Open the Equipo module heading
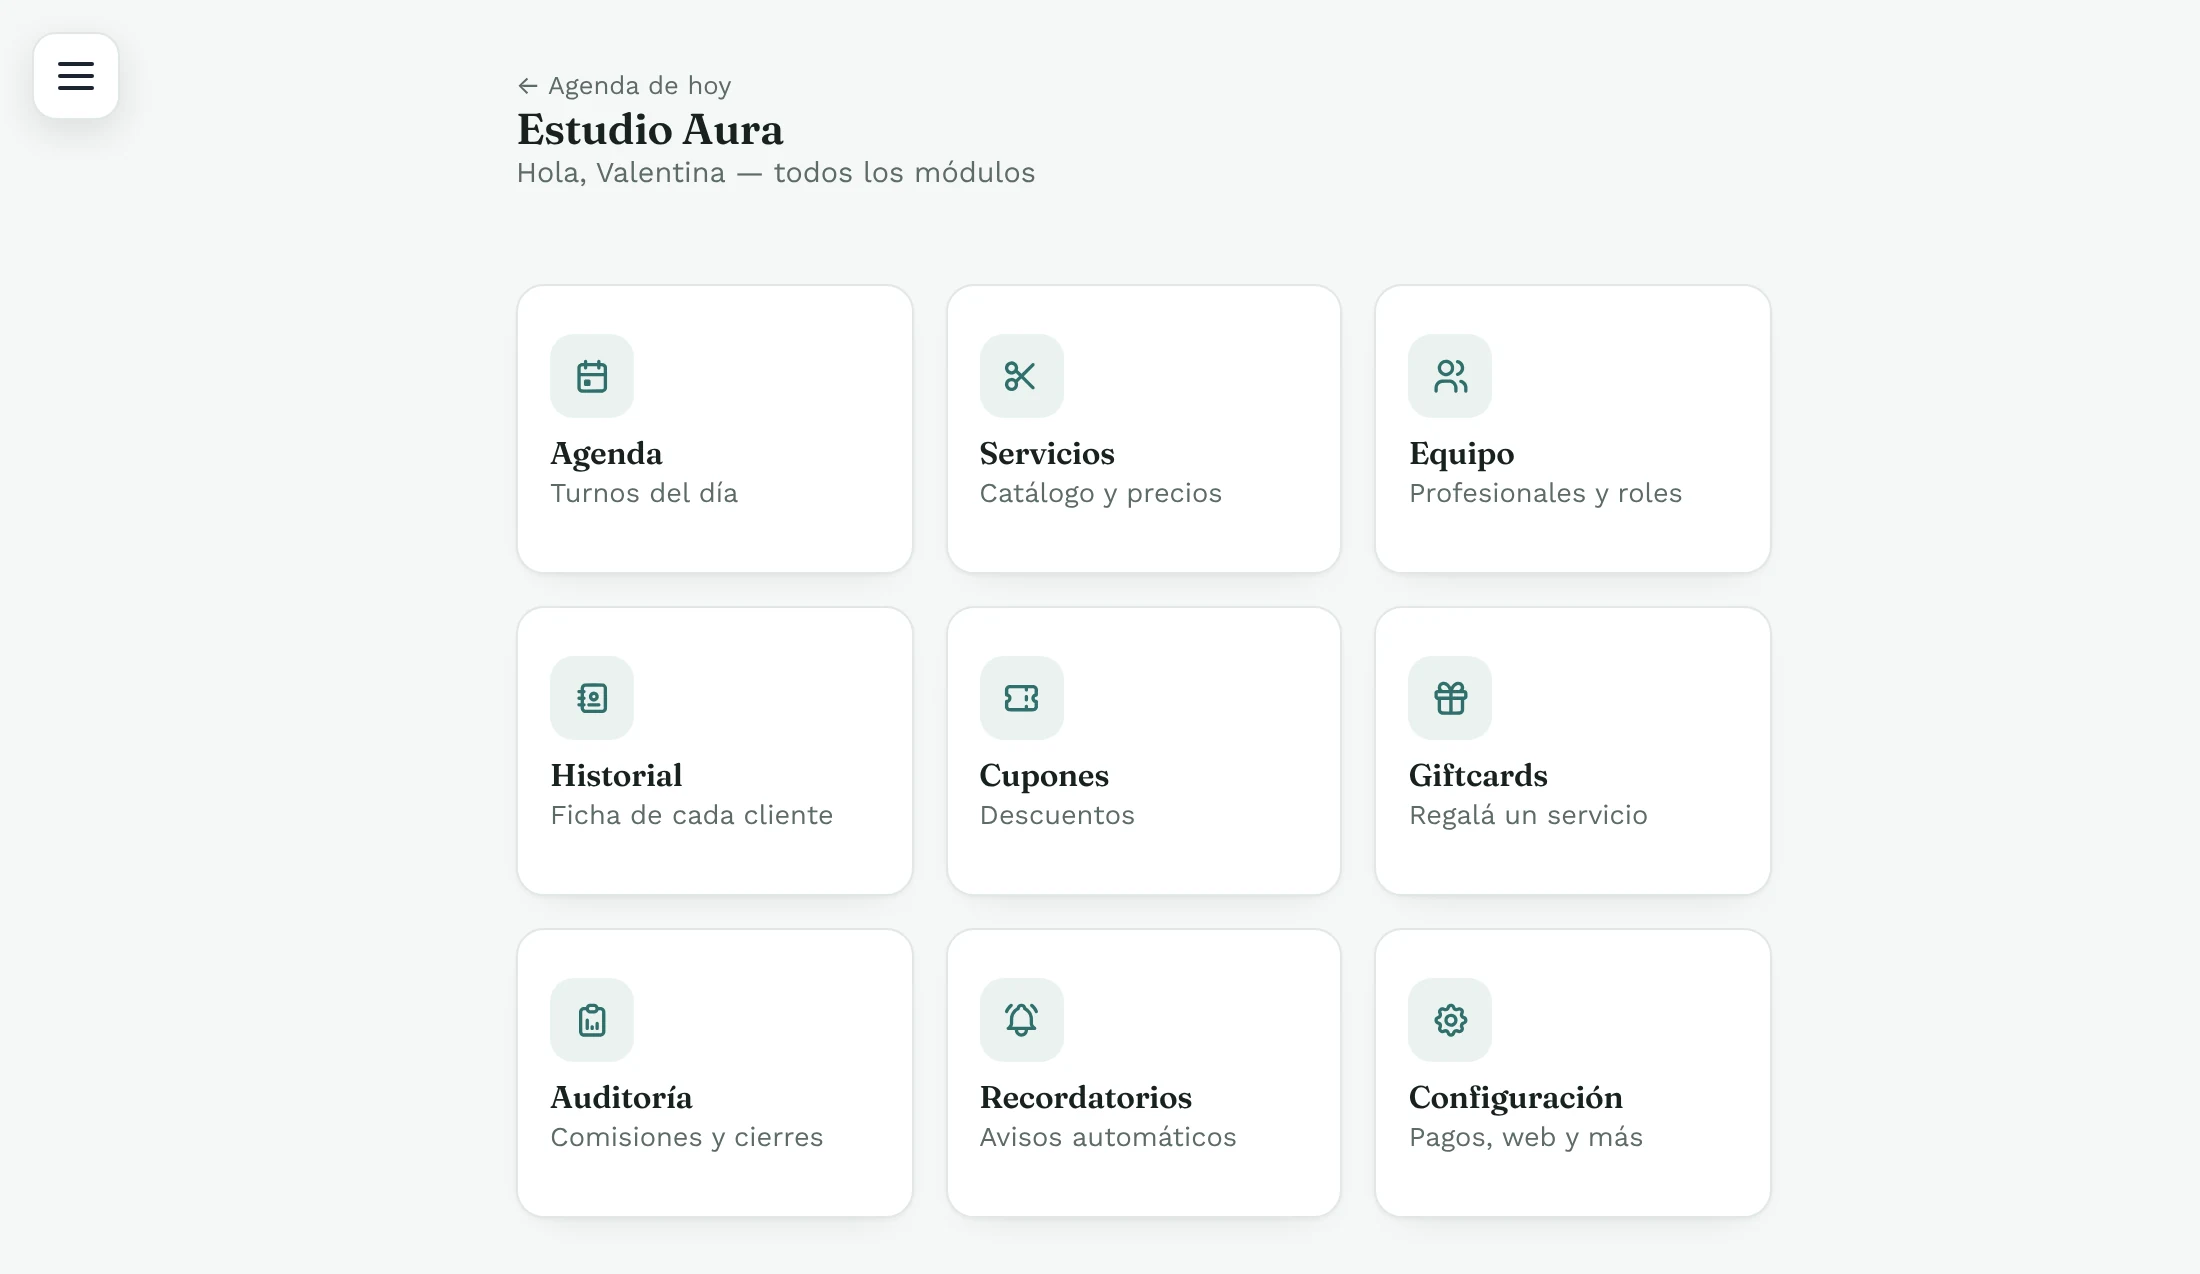The width and height of the screenshot is (2200, 1274). point(1461,454)
